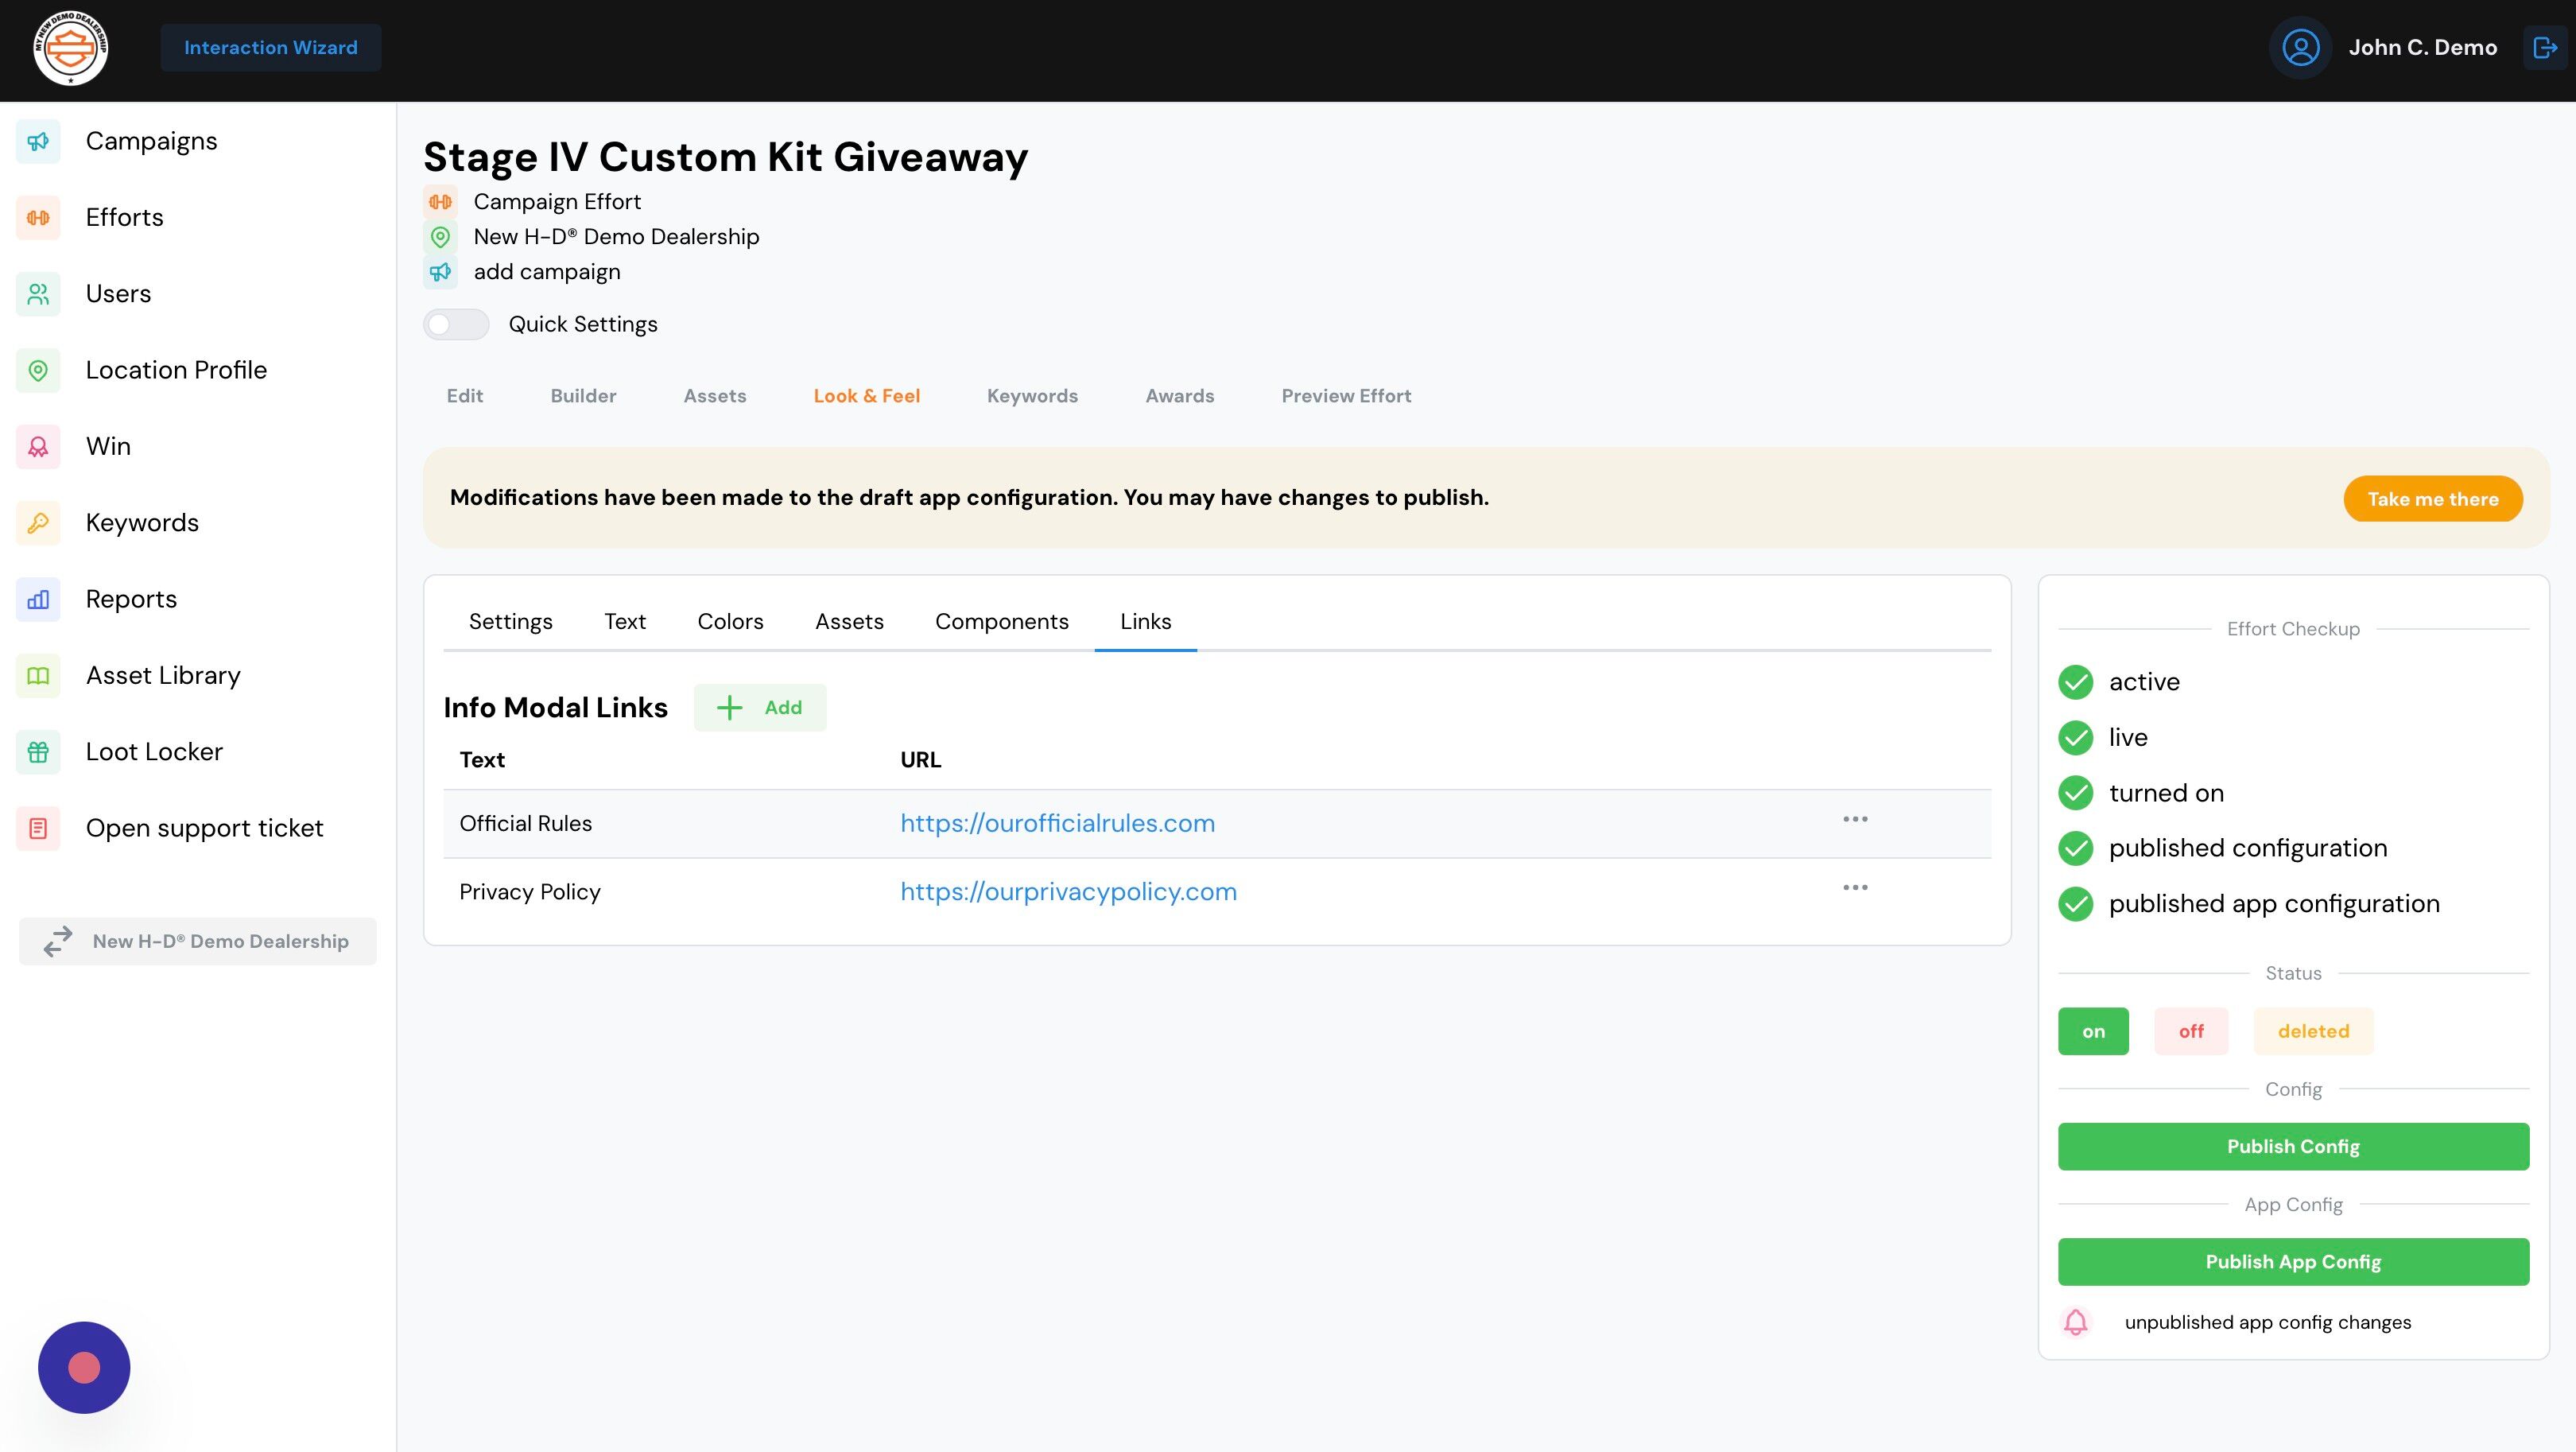Open the New H-D Demo Dealership location switcher
The height and width of the screenshot is (1452, 2576).
(x=198, y=941)
